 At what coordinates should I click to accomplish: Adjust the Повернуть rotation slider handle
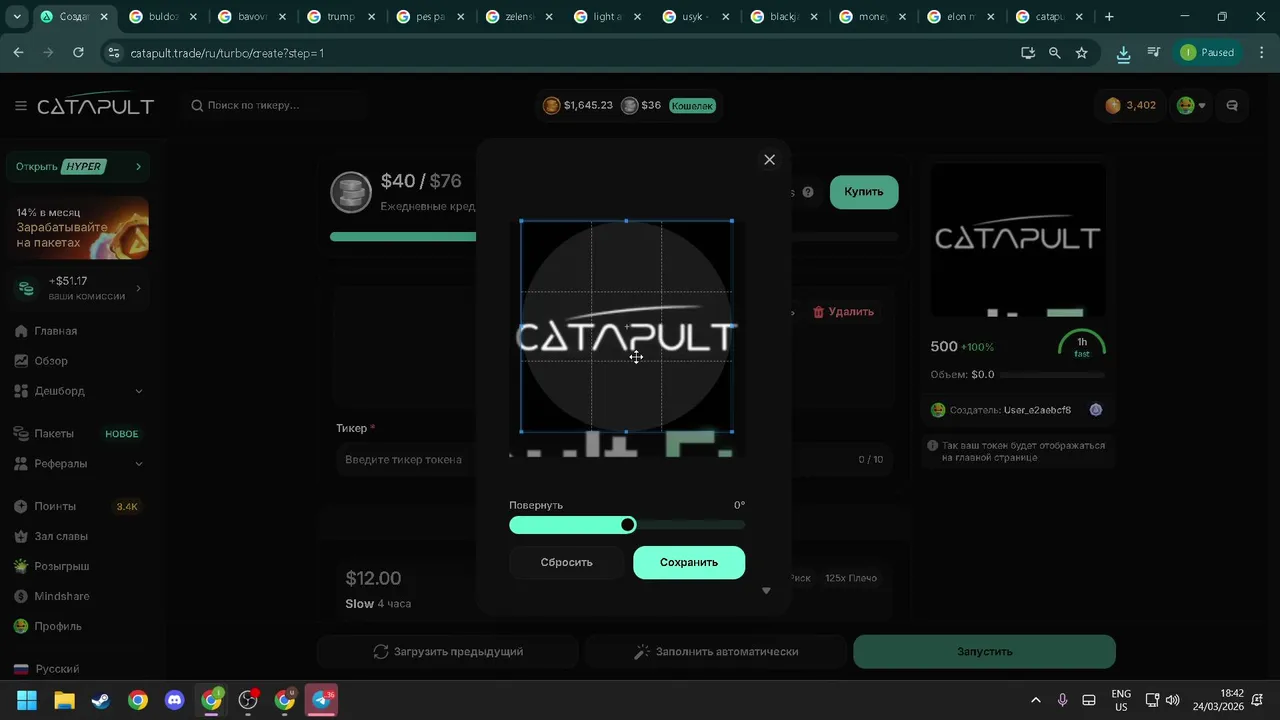click(x=628, y=525)
